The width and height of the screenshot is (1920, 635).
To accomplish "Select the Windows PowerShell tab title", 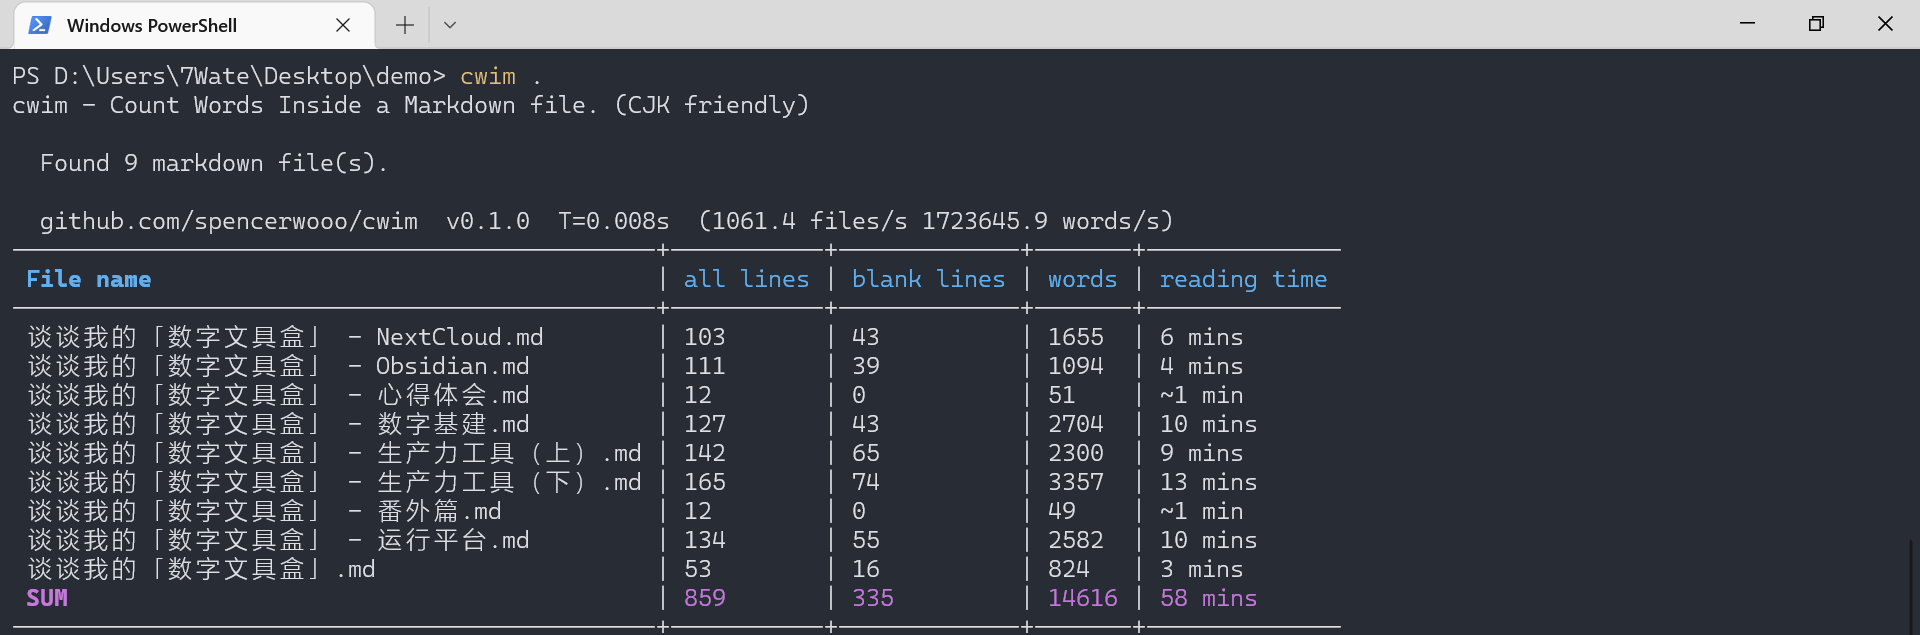I will click(x=151, y=25).
